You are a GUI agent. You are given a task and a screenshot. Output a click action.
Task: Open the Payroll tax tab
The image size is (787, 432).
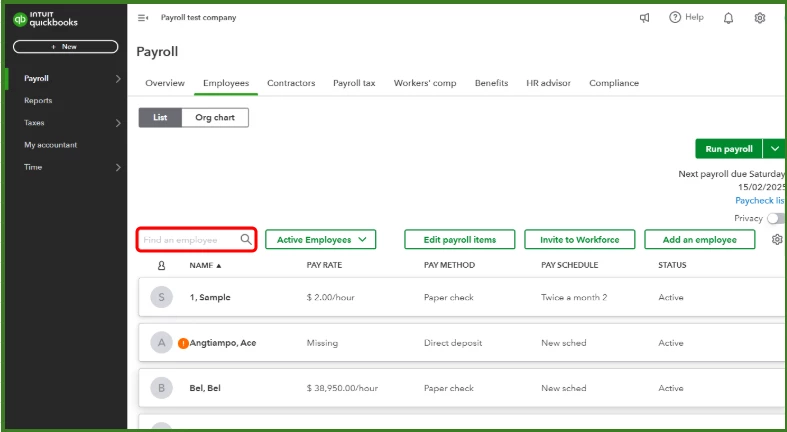point(354,83)
